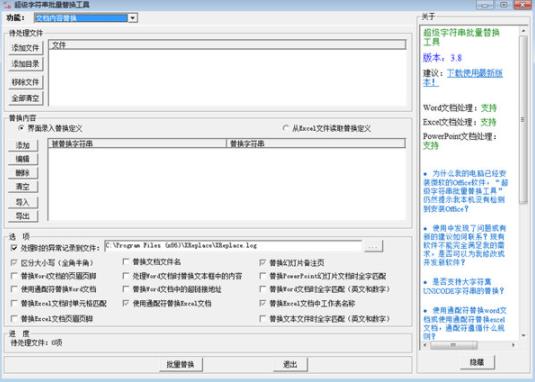This screenshot has width=535, height=382.
Task: Click the 导入 button
Action: point(23,202)
